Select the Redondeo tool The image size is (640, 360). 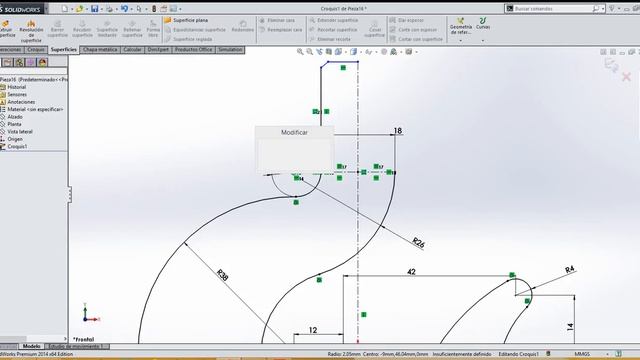[242, 27]
